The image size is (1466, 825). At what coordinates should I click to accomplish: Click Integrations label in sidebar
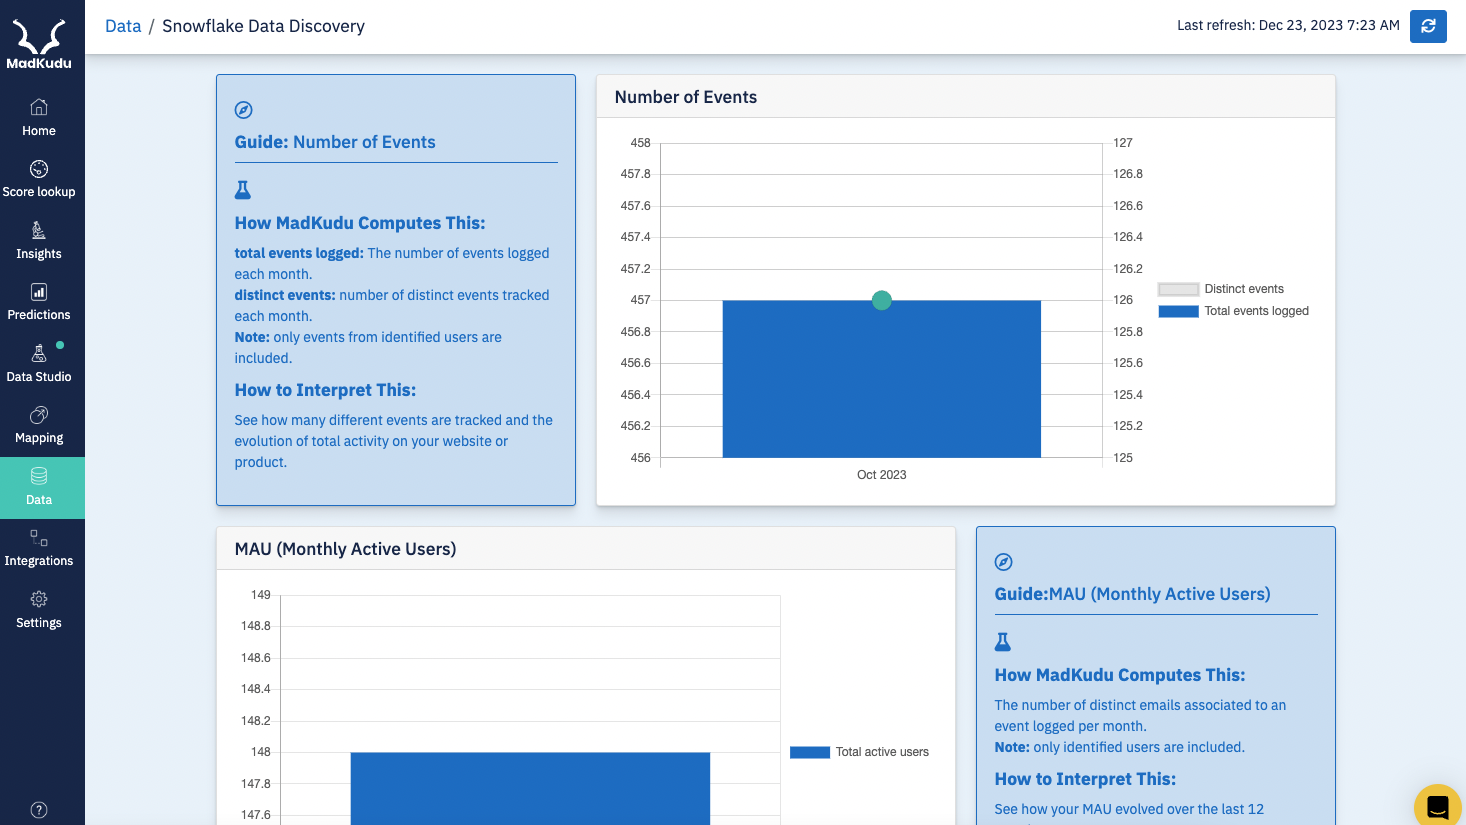(x=39, y=561)
